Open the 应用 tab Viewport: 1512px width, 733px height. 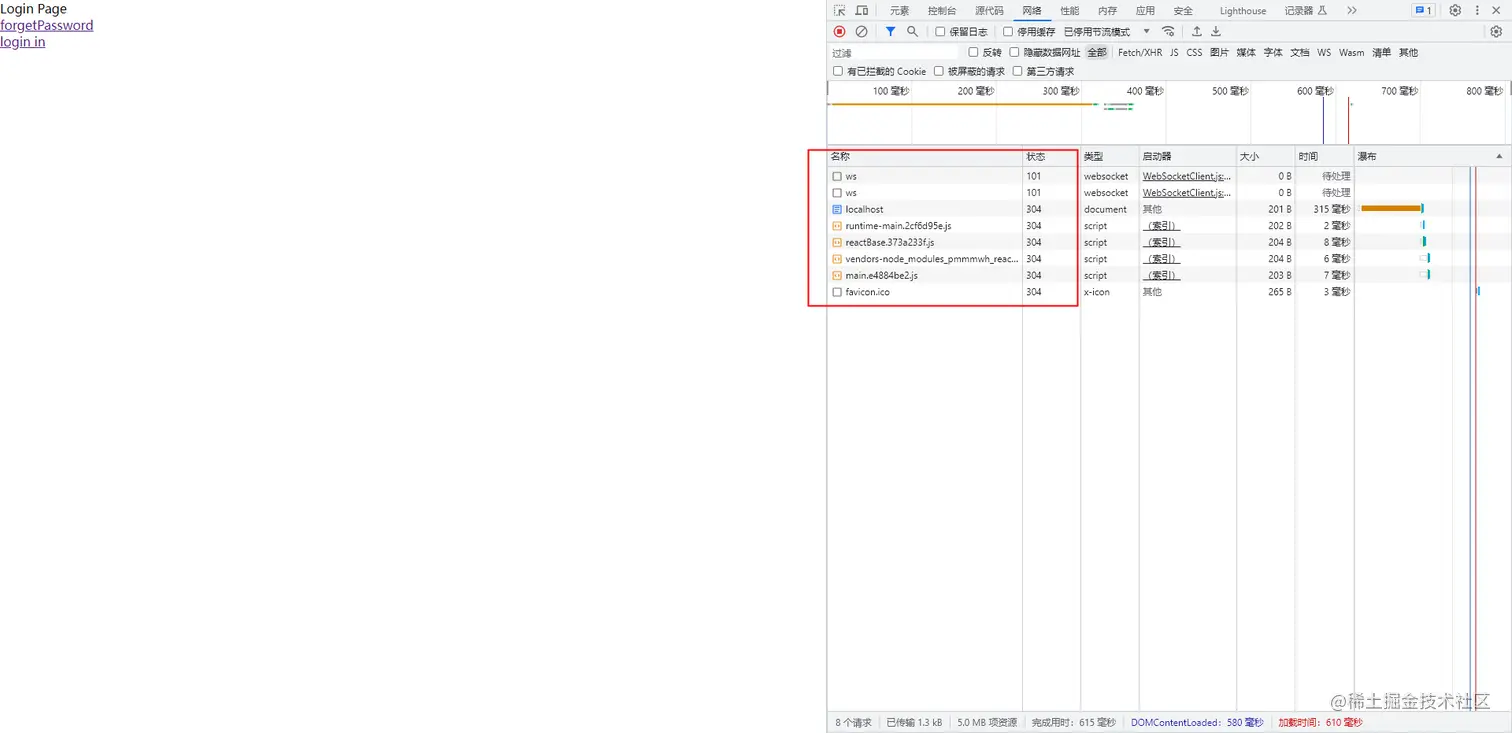[x=1145, y=11]
